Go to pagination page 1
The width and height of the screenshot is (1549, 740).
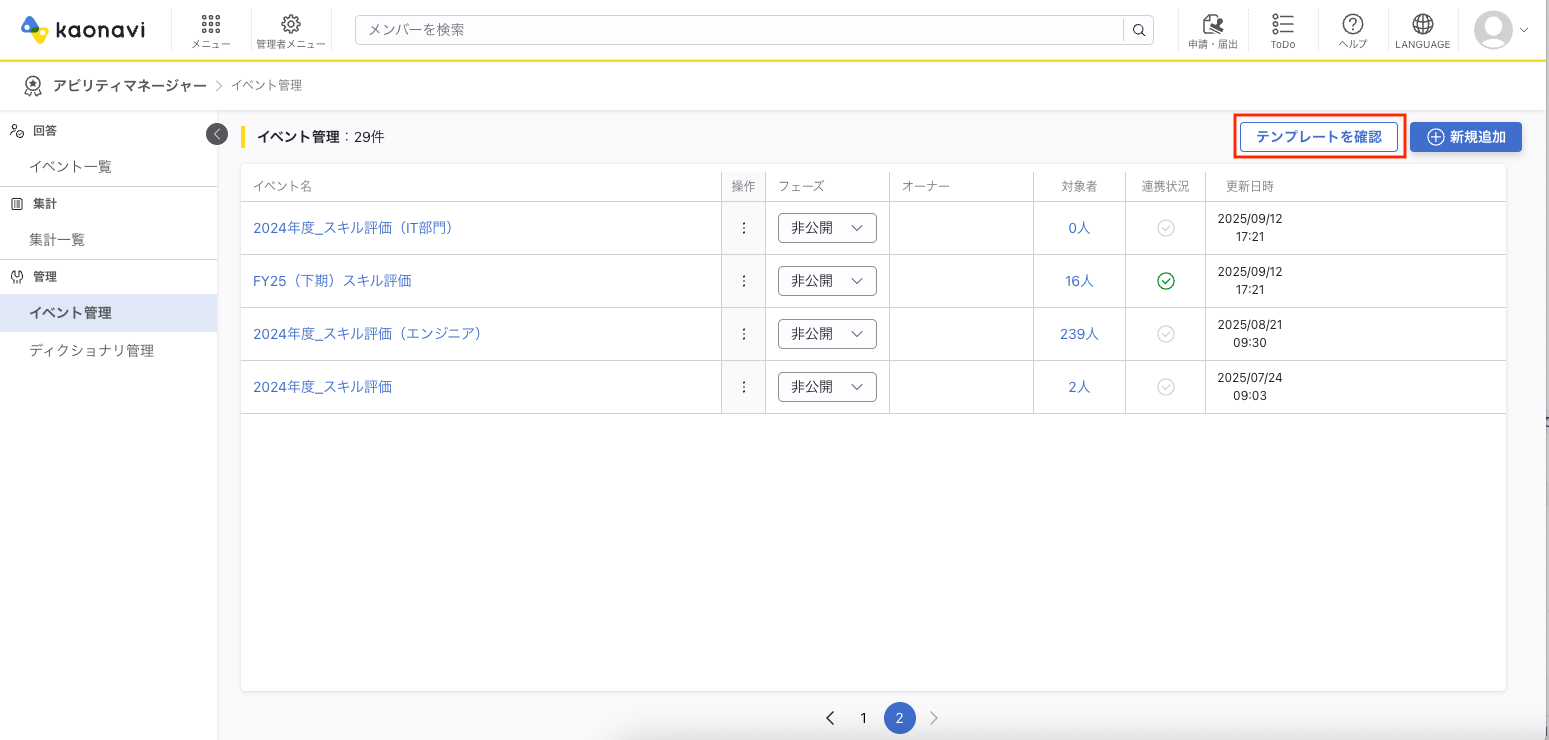(x=863, y=718)
